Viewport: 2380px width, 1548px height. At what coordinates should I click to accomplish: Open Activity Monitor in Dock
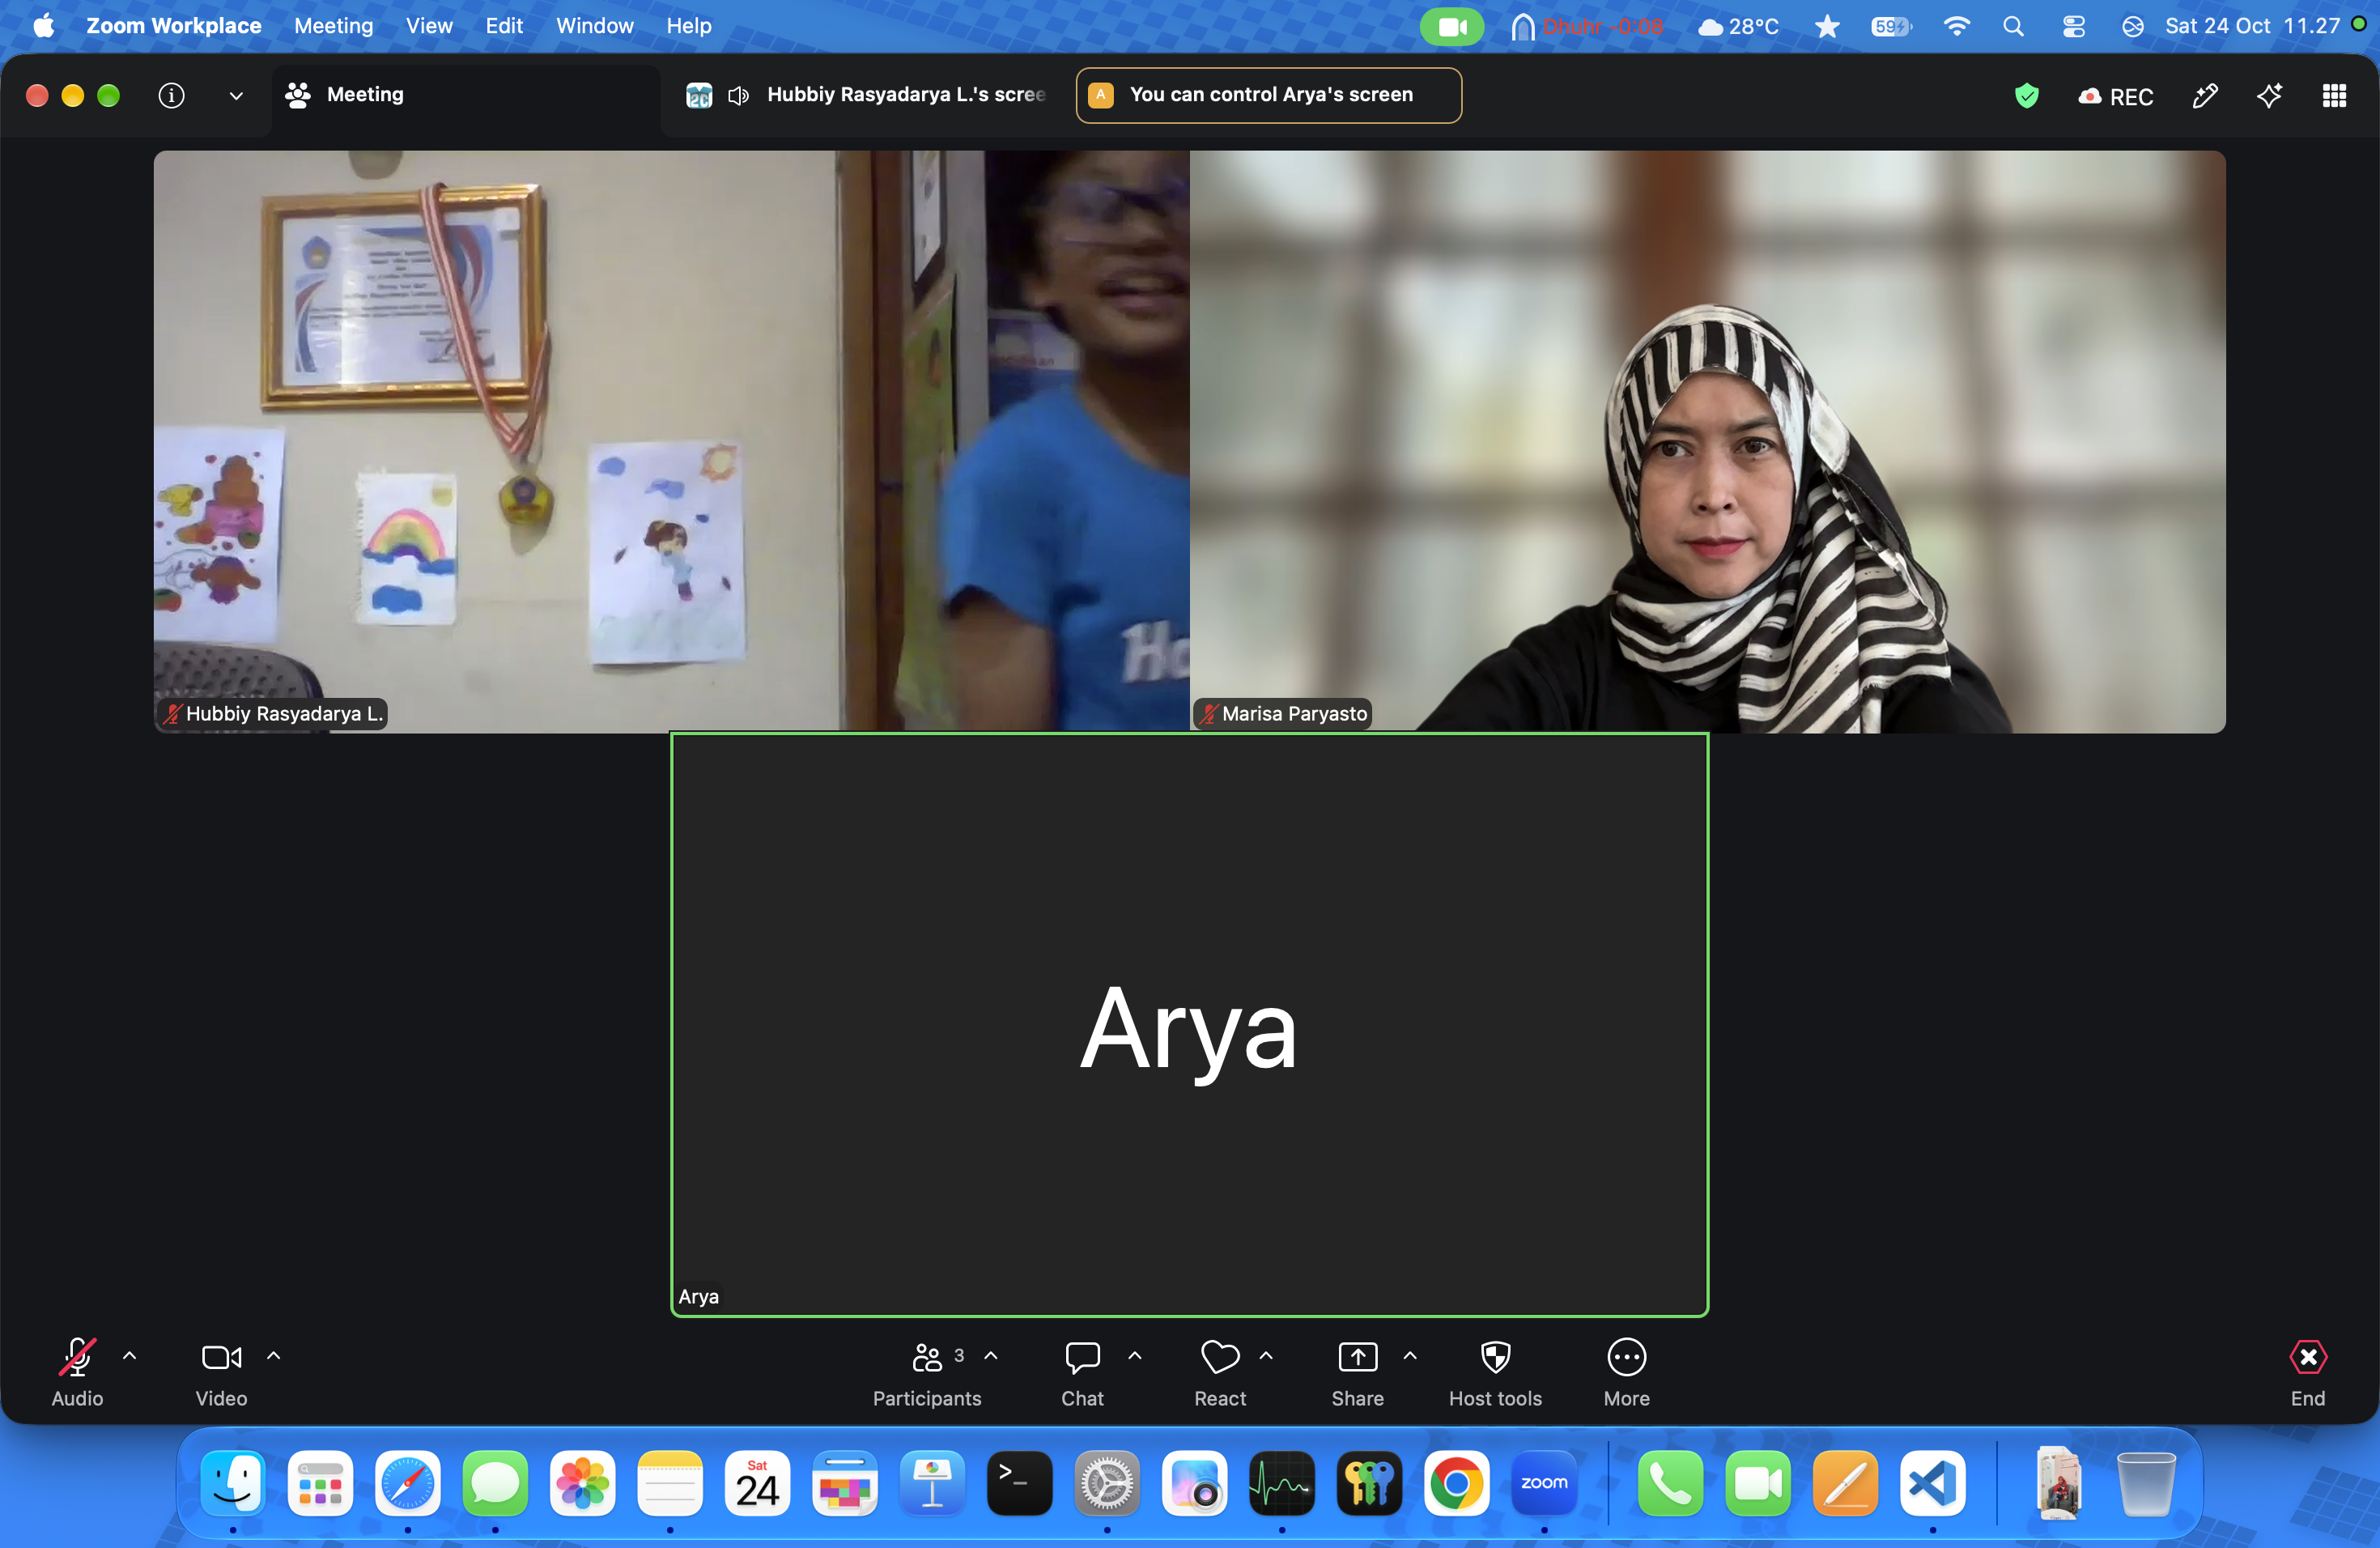(x=1281, y=1483)
